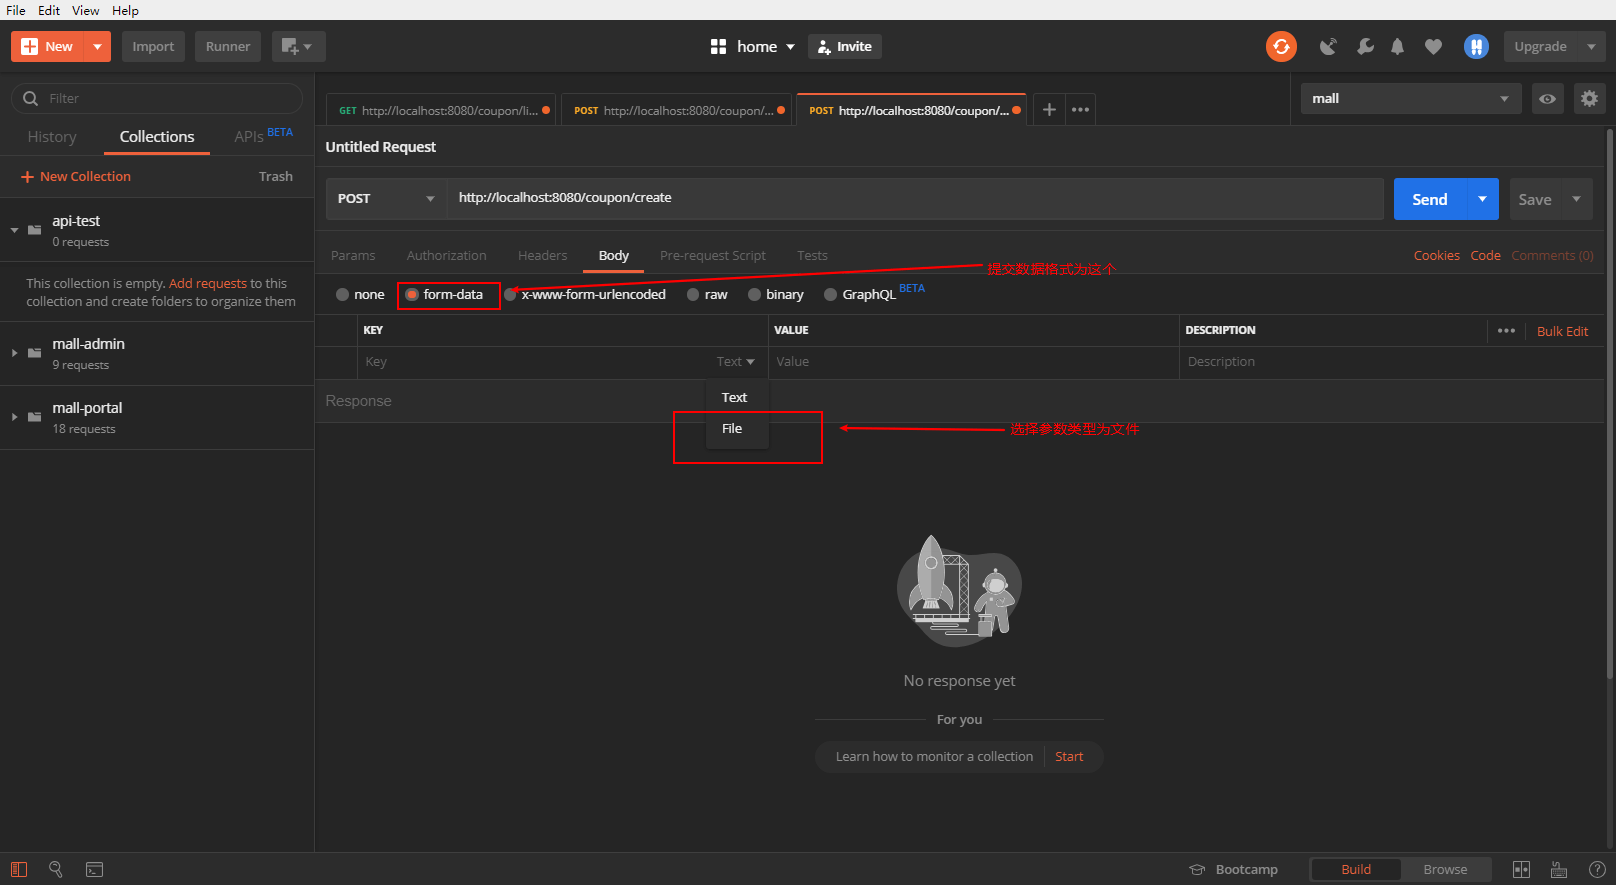This screenshot has height=885, width=1616.
Task: Click the Bootcamp icon in status bar
Action: click(1197, 869)
